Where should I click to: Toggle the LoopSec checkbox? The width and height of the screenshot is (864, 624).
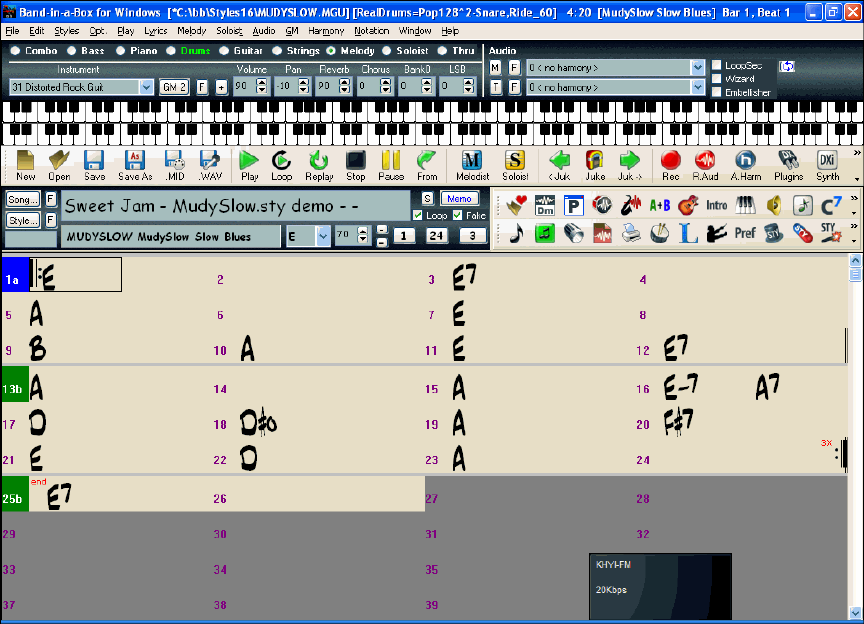click(716, 65)
